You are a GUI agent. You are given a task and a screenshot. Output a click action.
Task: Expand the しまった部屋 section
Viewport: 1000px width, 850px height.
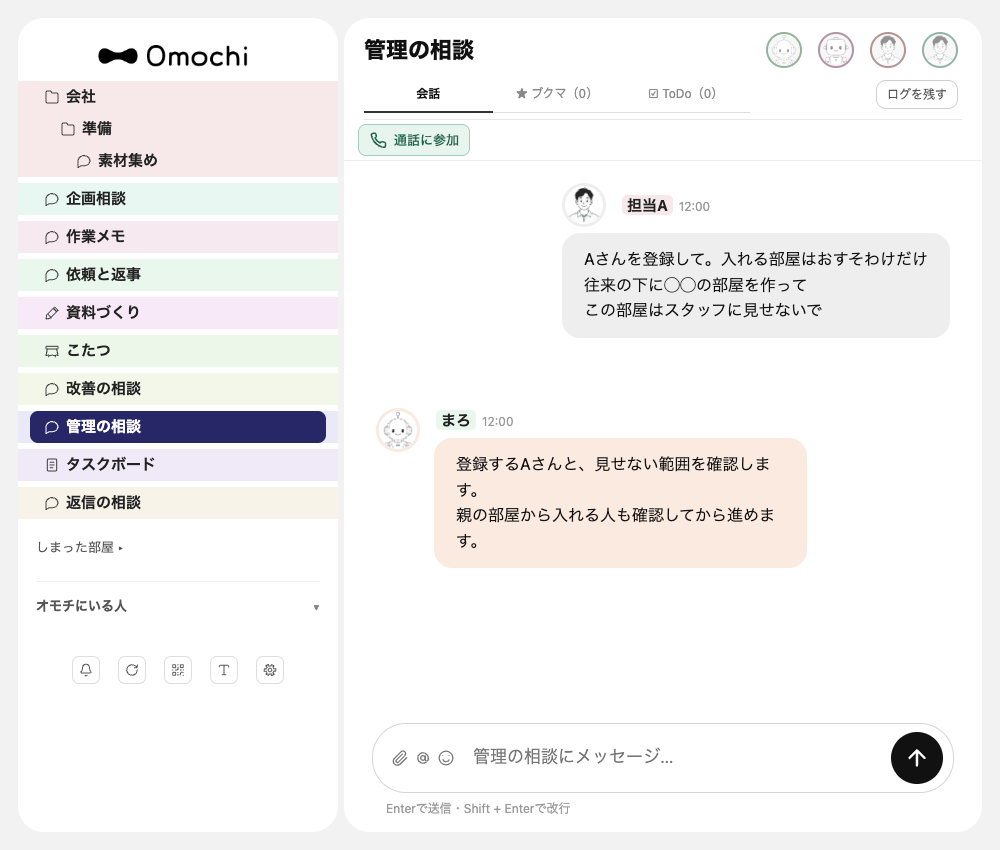pos(80,547)
